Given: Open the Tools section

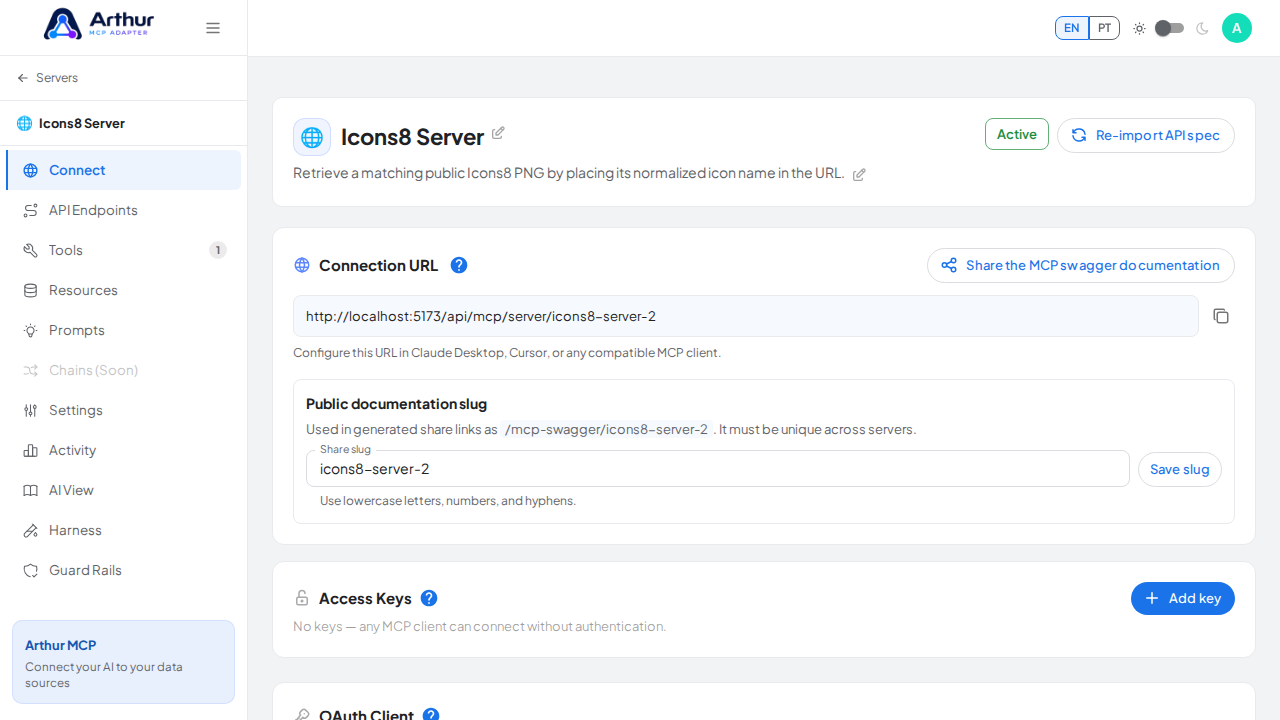Looking at the screenshot, I should pos(124,250).
